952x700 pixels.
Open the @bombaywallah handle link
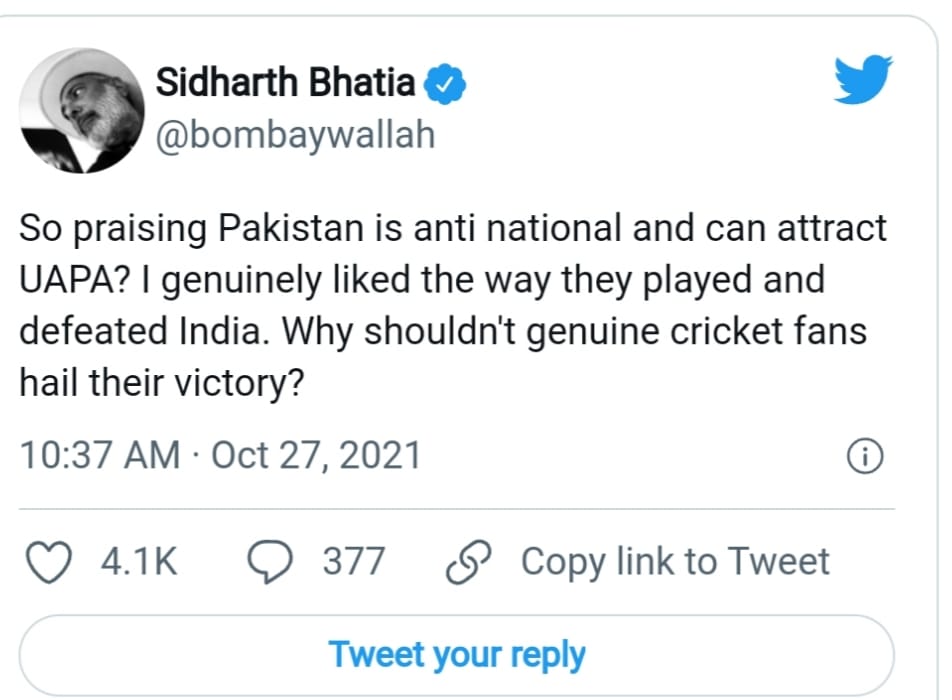(295, 133)
